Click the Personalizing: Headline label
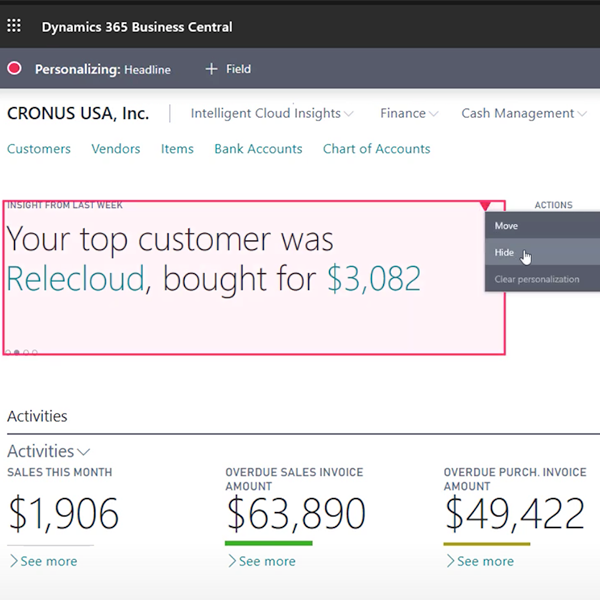The width and height of the screenshot is (600, 600). tap(103, 69)
